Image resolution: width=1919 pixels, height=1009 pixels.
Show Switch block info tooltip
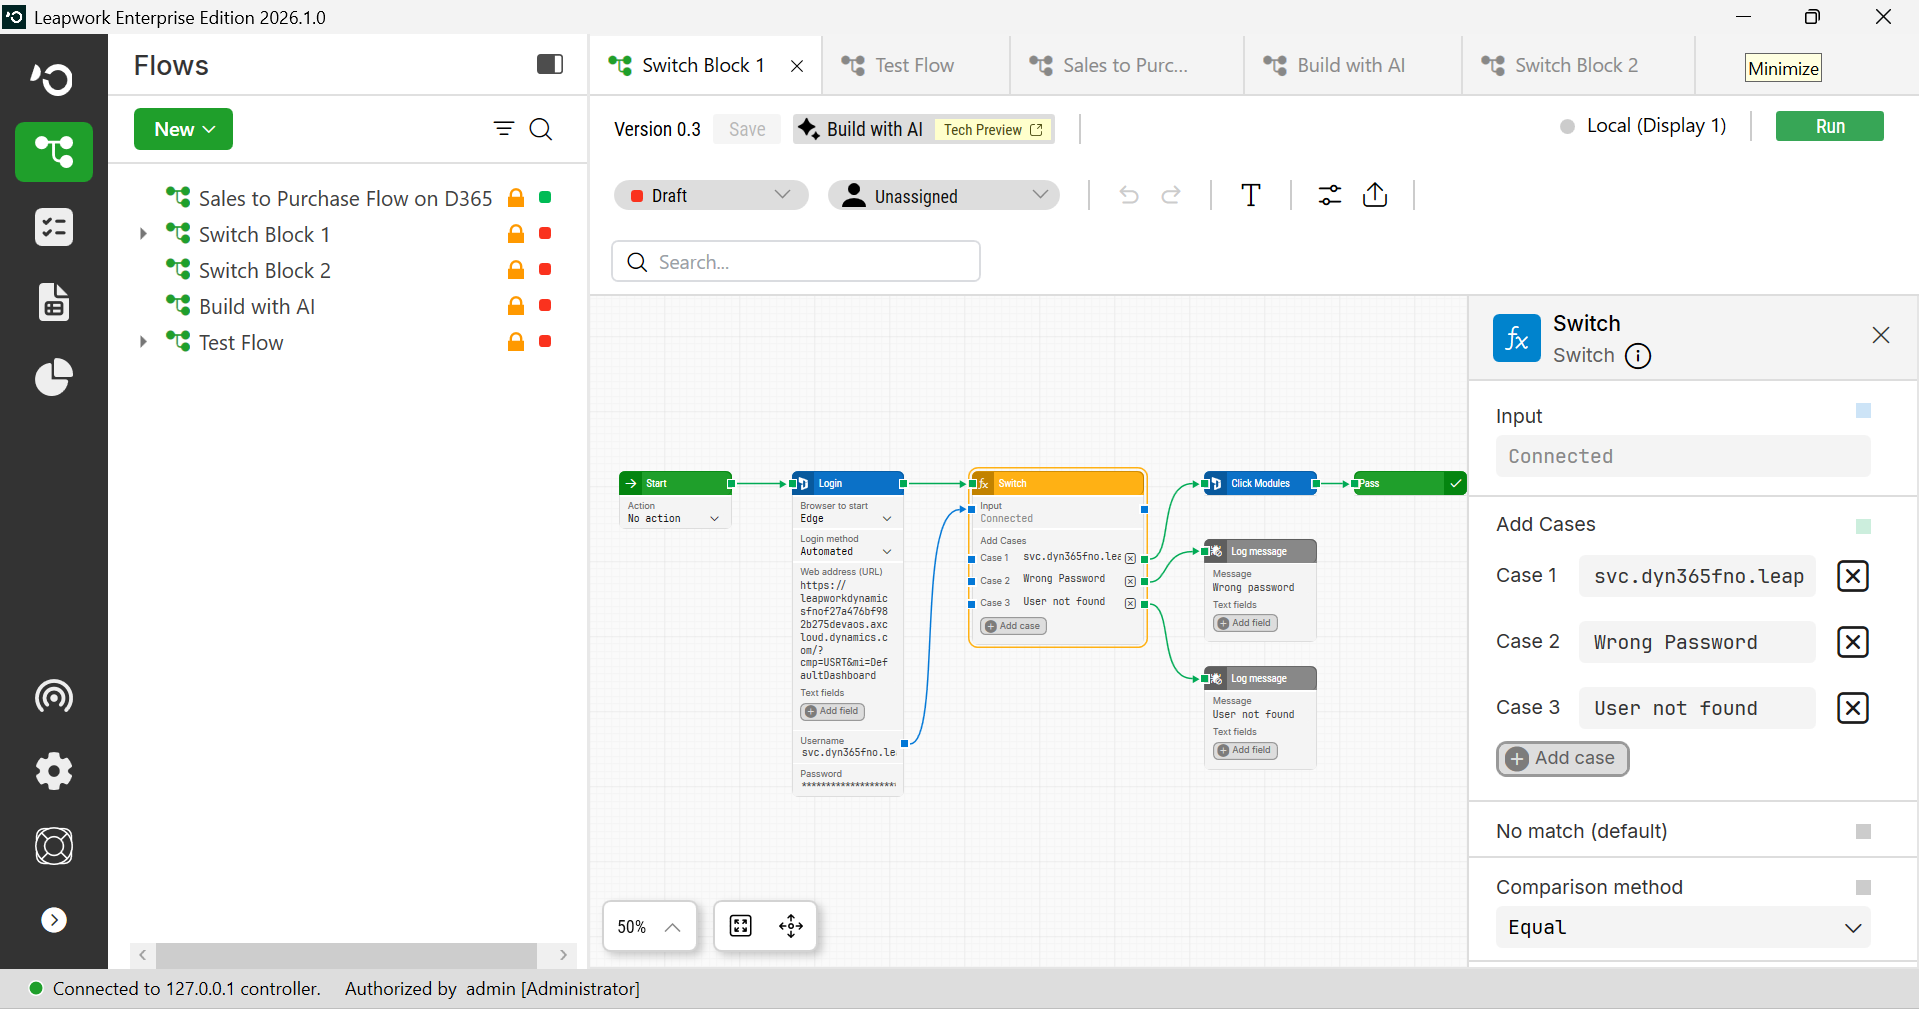point(1638,356)
